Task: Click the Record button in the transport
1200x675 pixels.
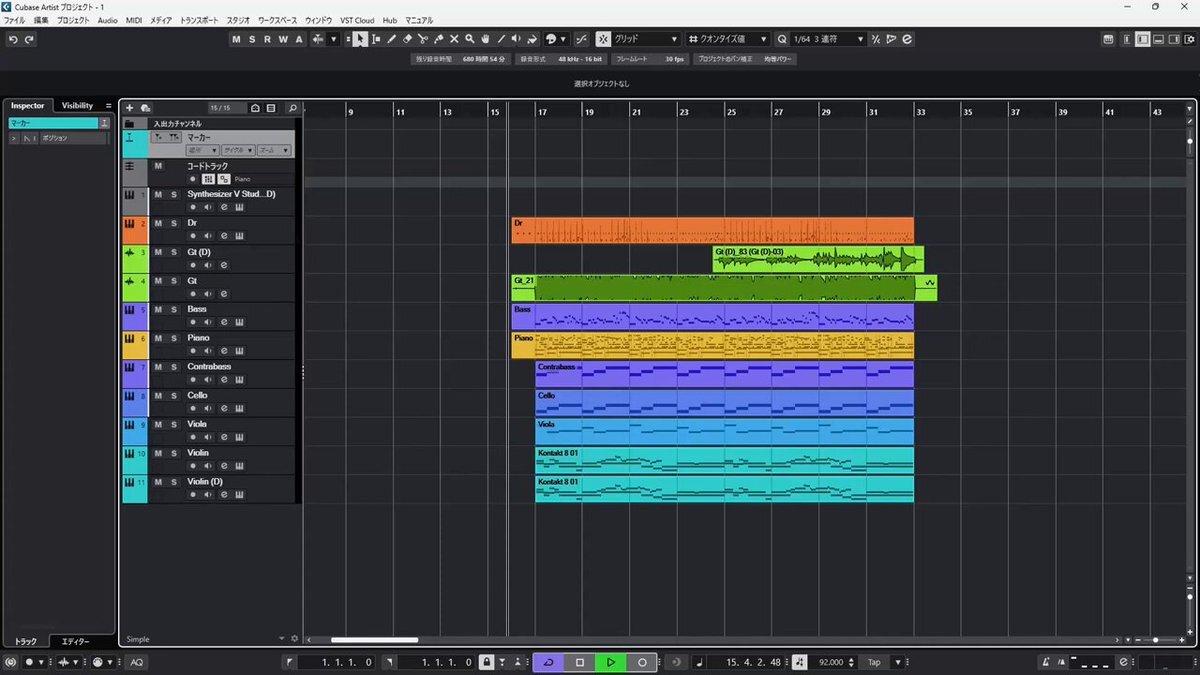Action: (642, 662)
